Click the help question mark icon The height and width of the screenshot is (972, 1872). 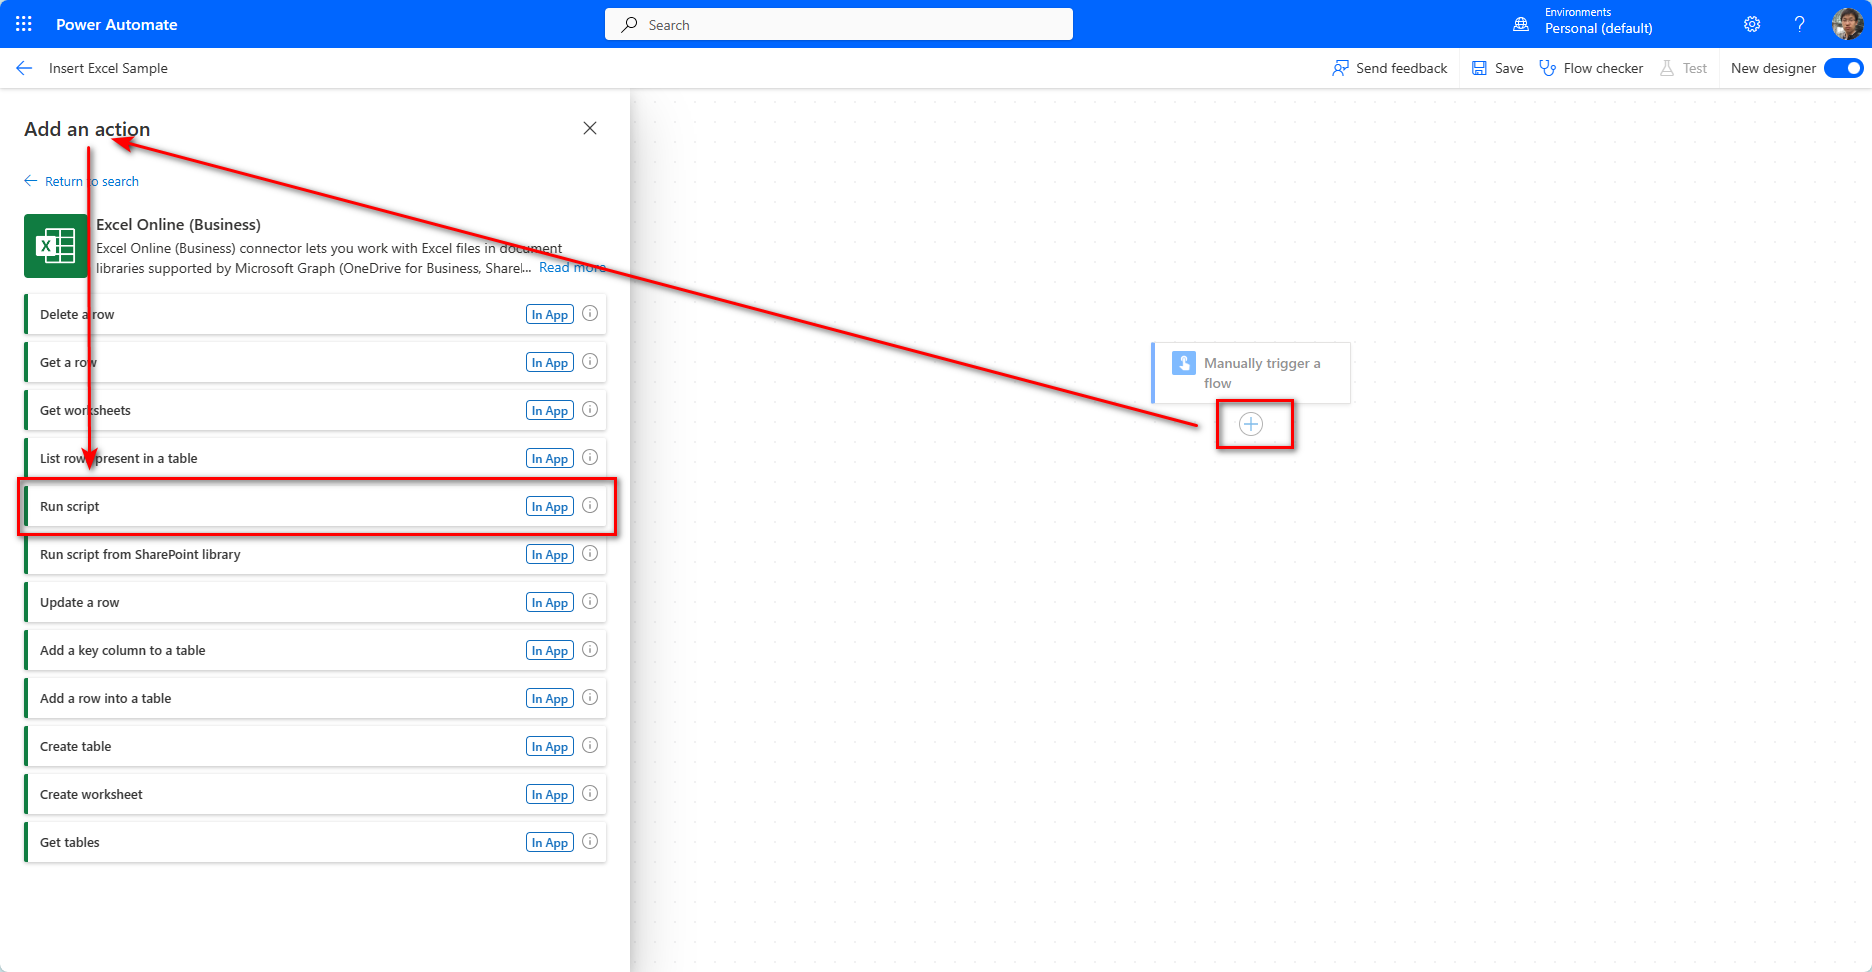(1799, 24)
